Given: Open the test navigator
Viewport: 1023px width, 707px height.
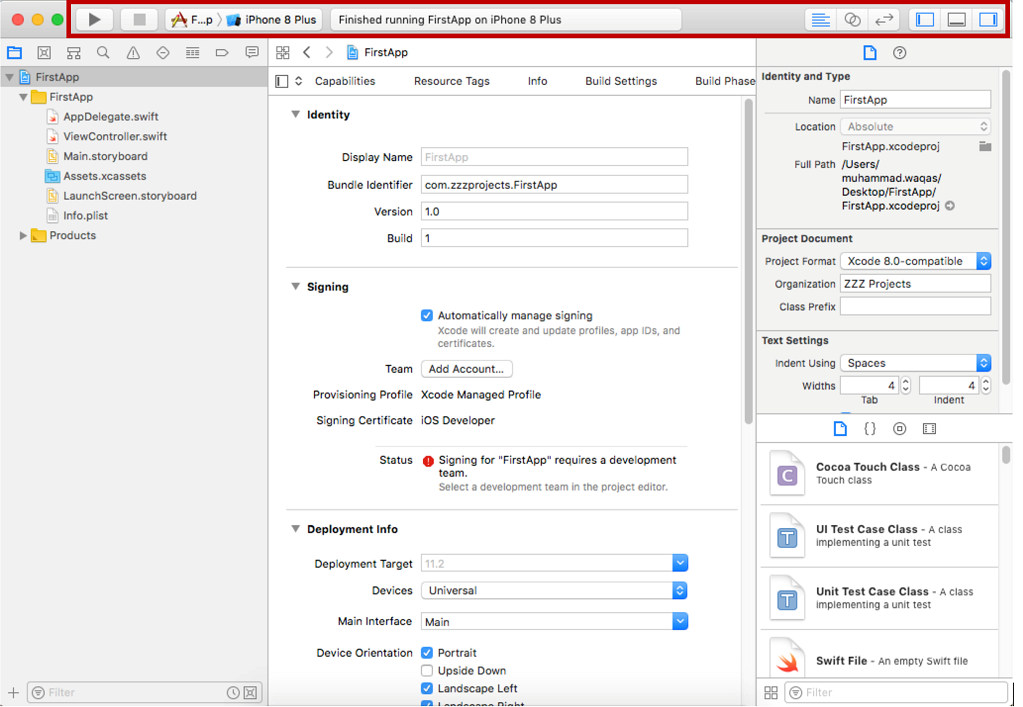Looking at the screenshot, I should click(162, 53).
